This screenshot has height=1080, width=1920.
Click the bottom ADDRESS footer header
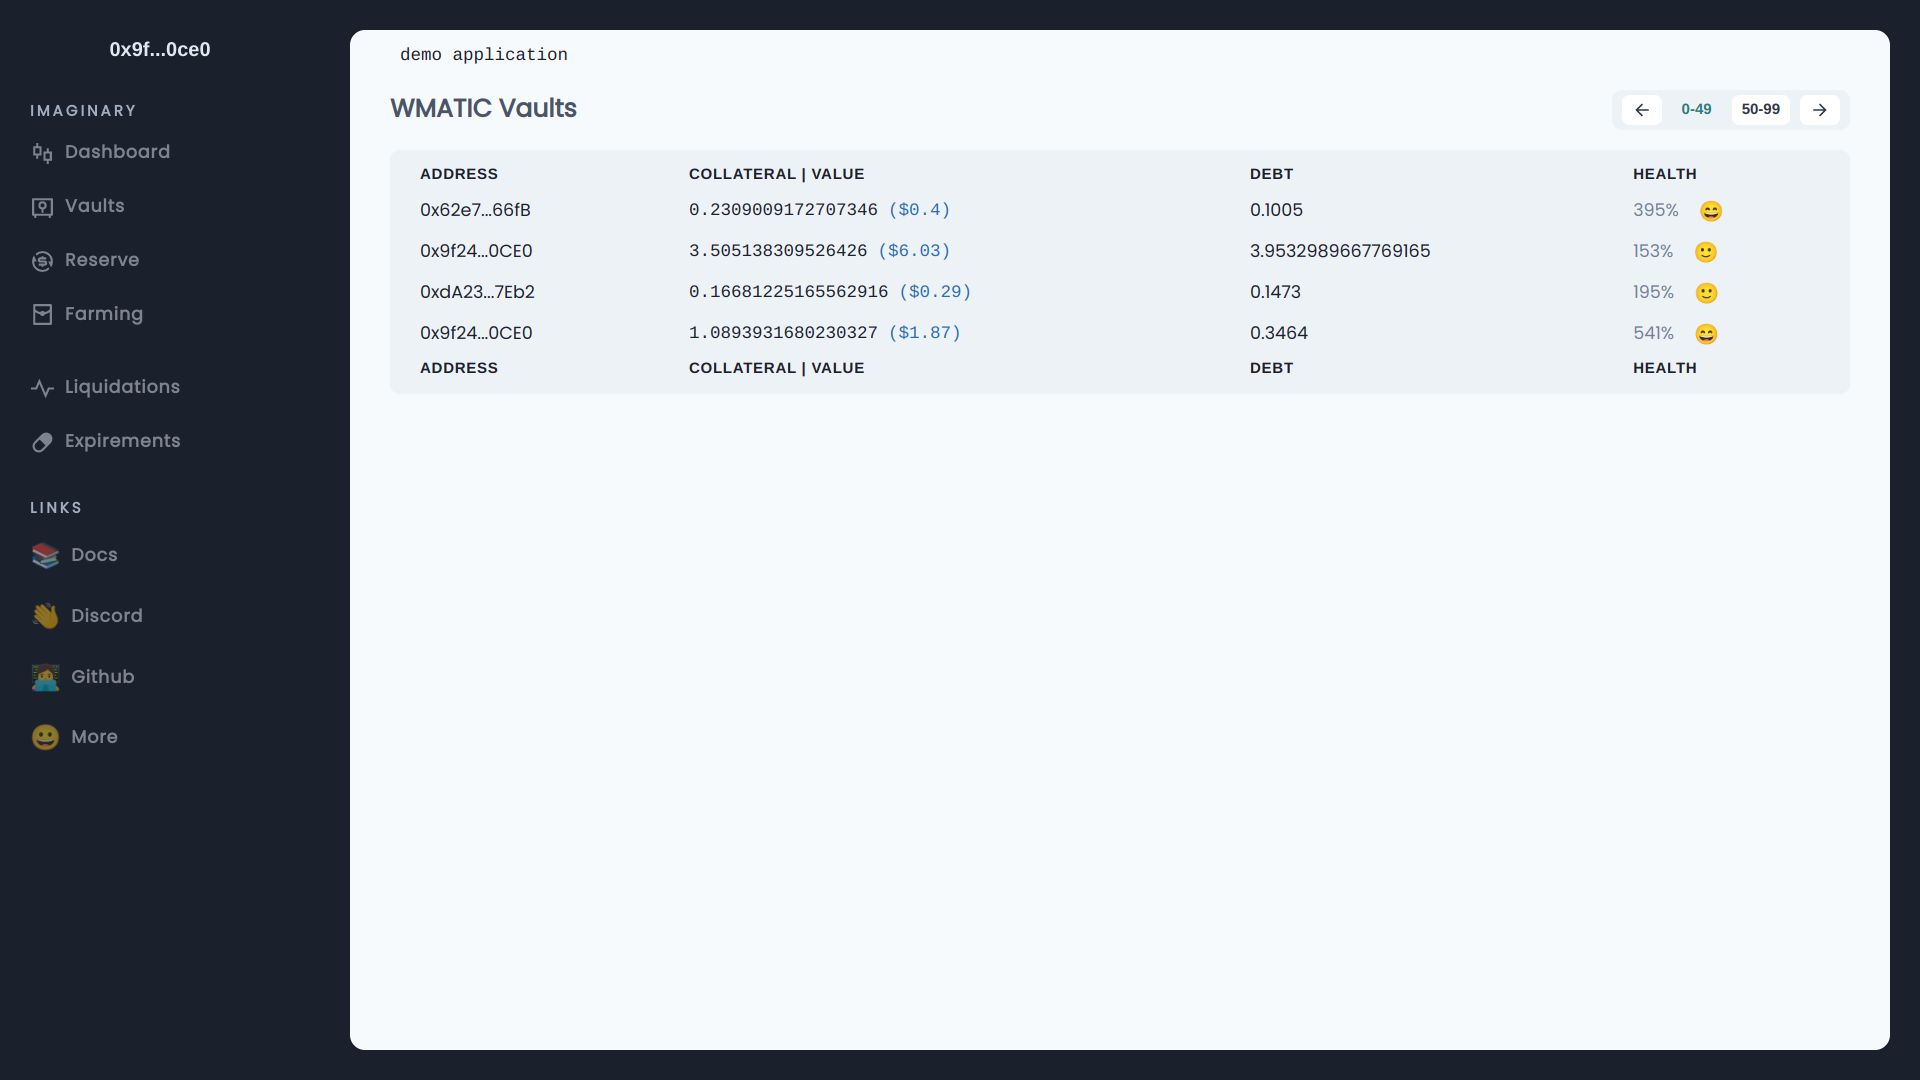point(459,368)
